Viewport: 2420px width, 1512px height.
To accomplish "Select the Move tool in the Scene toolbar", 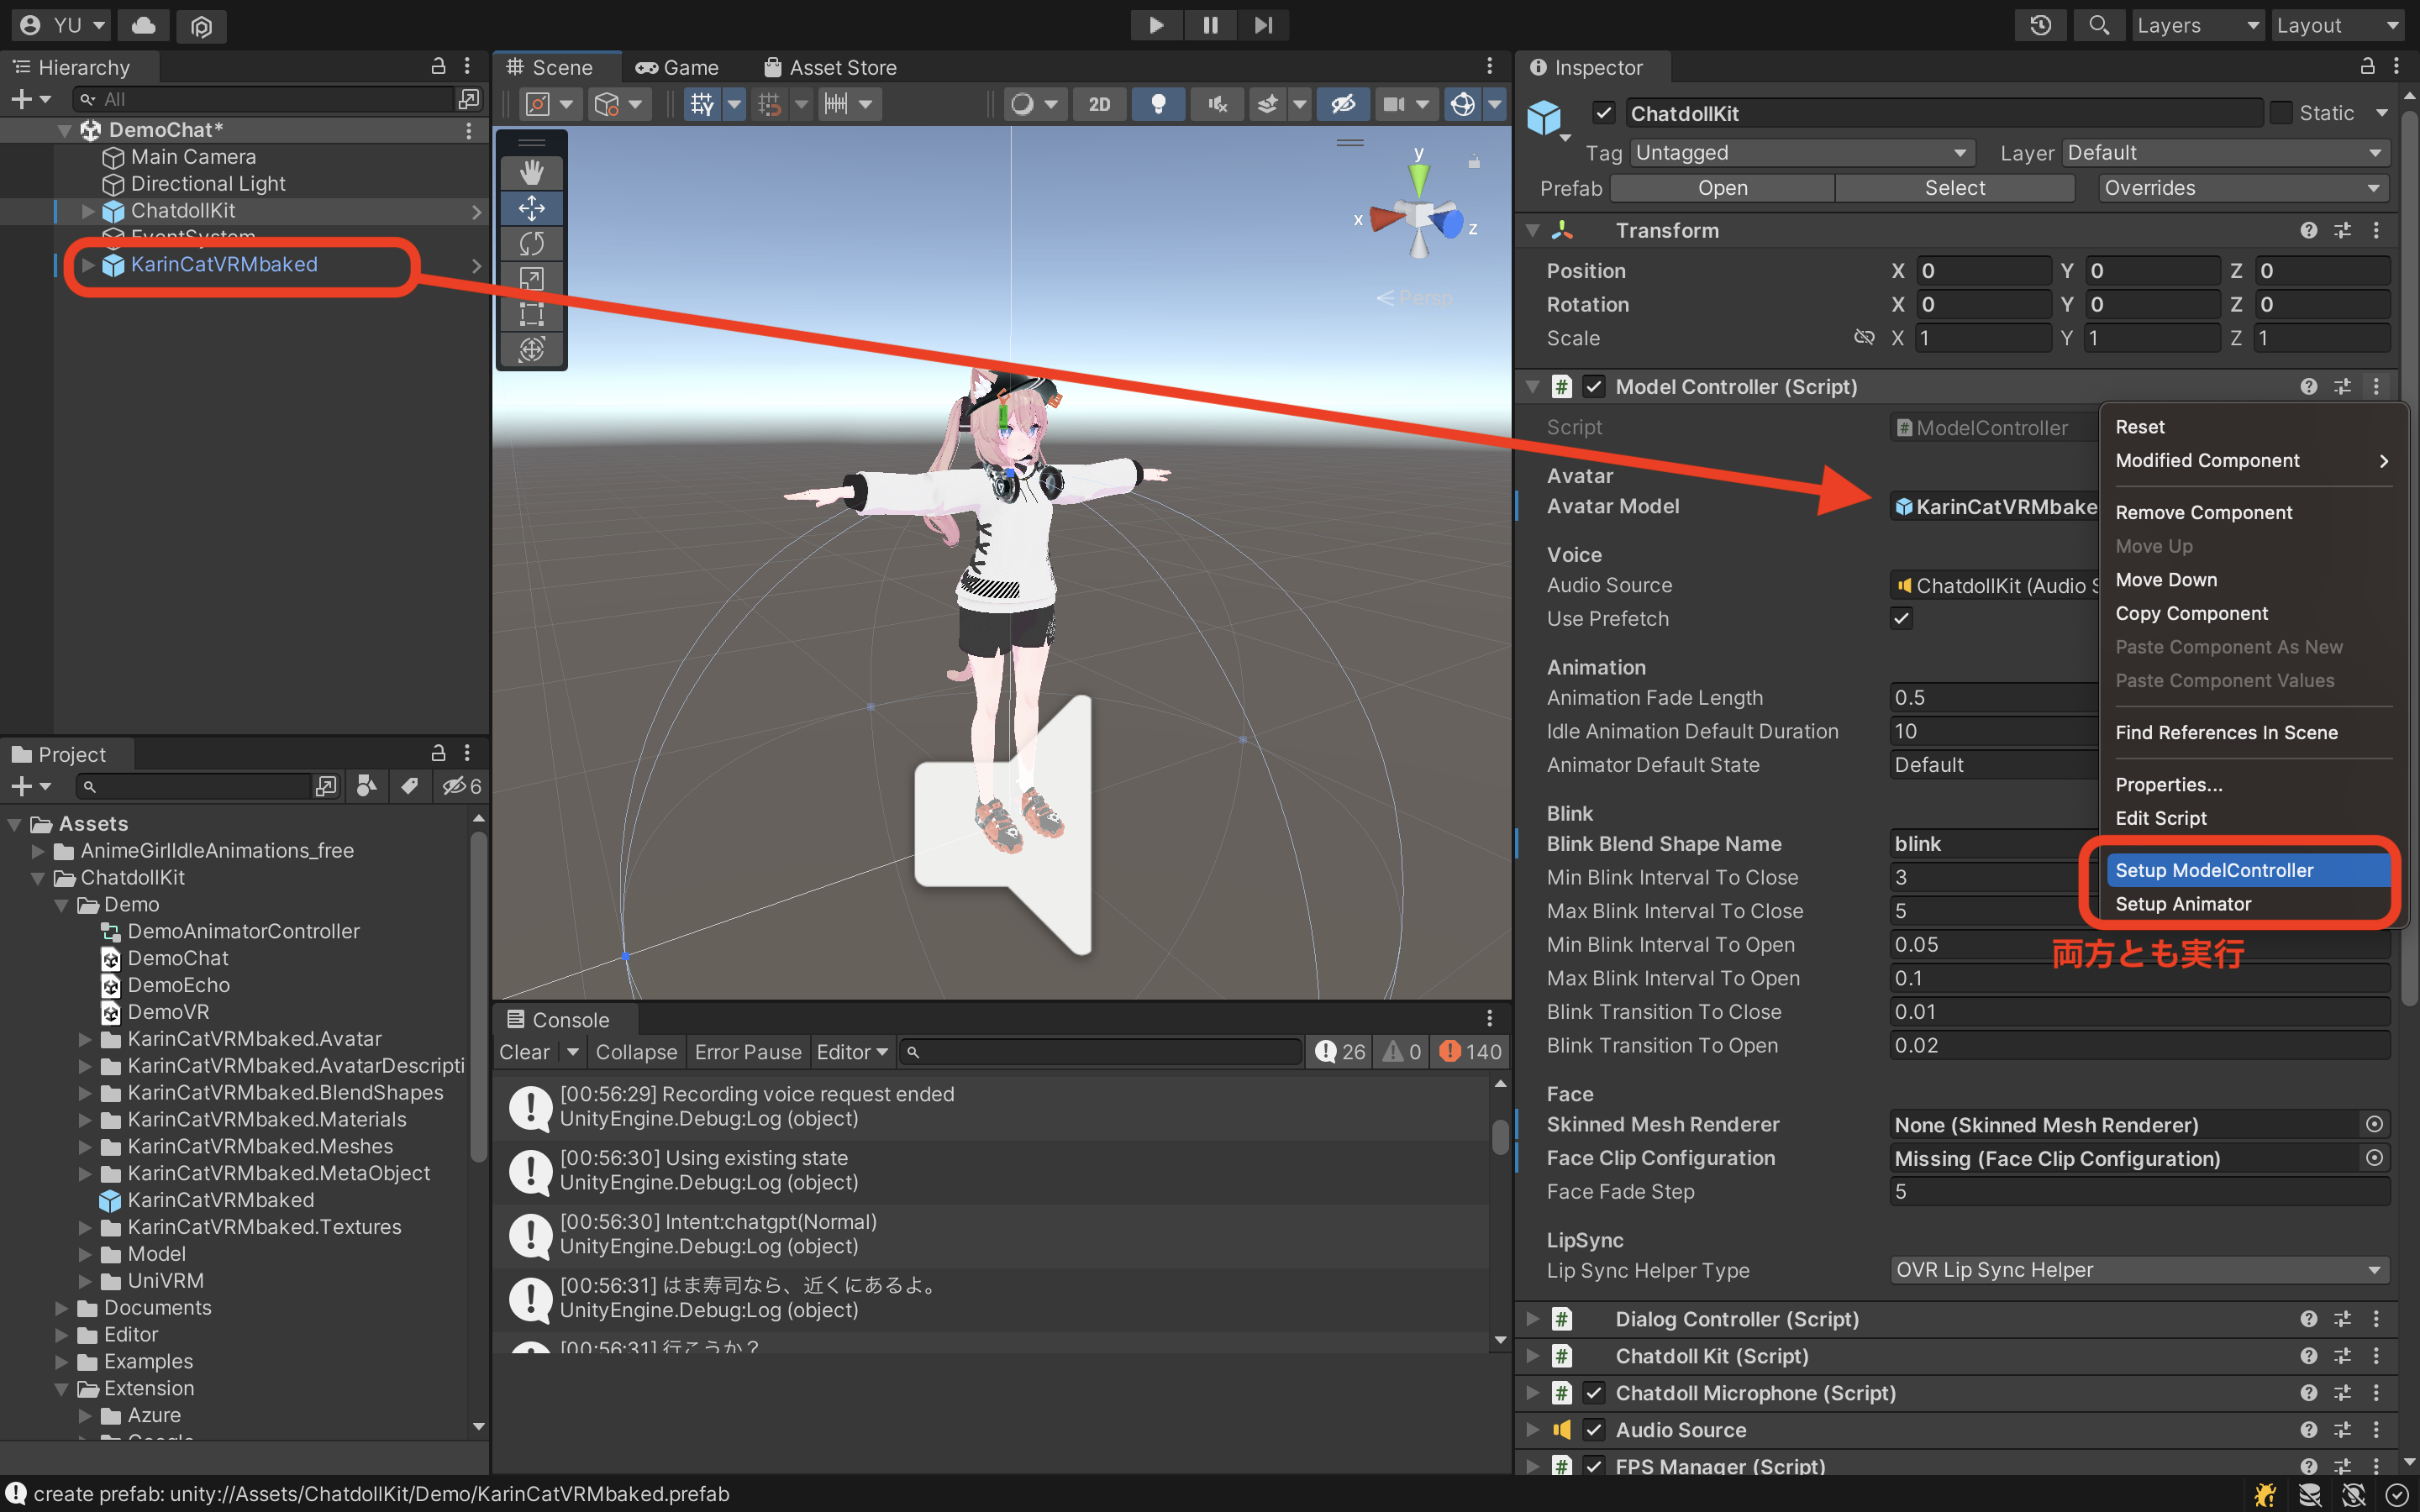I will (x=533, y=208).
